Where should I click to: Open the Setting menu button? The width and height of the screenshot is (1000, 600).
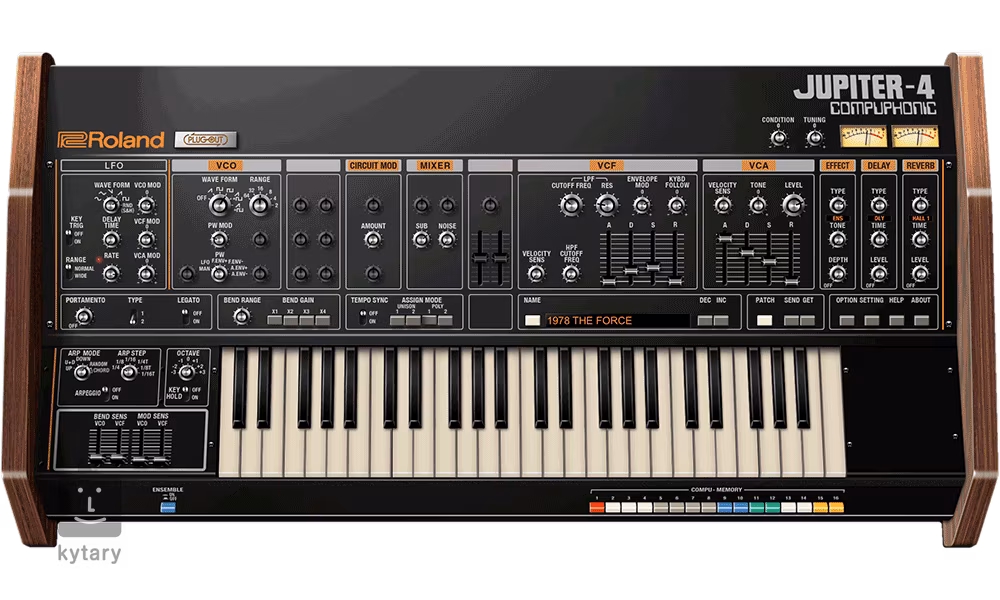click(872, 321)
